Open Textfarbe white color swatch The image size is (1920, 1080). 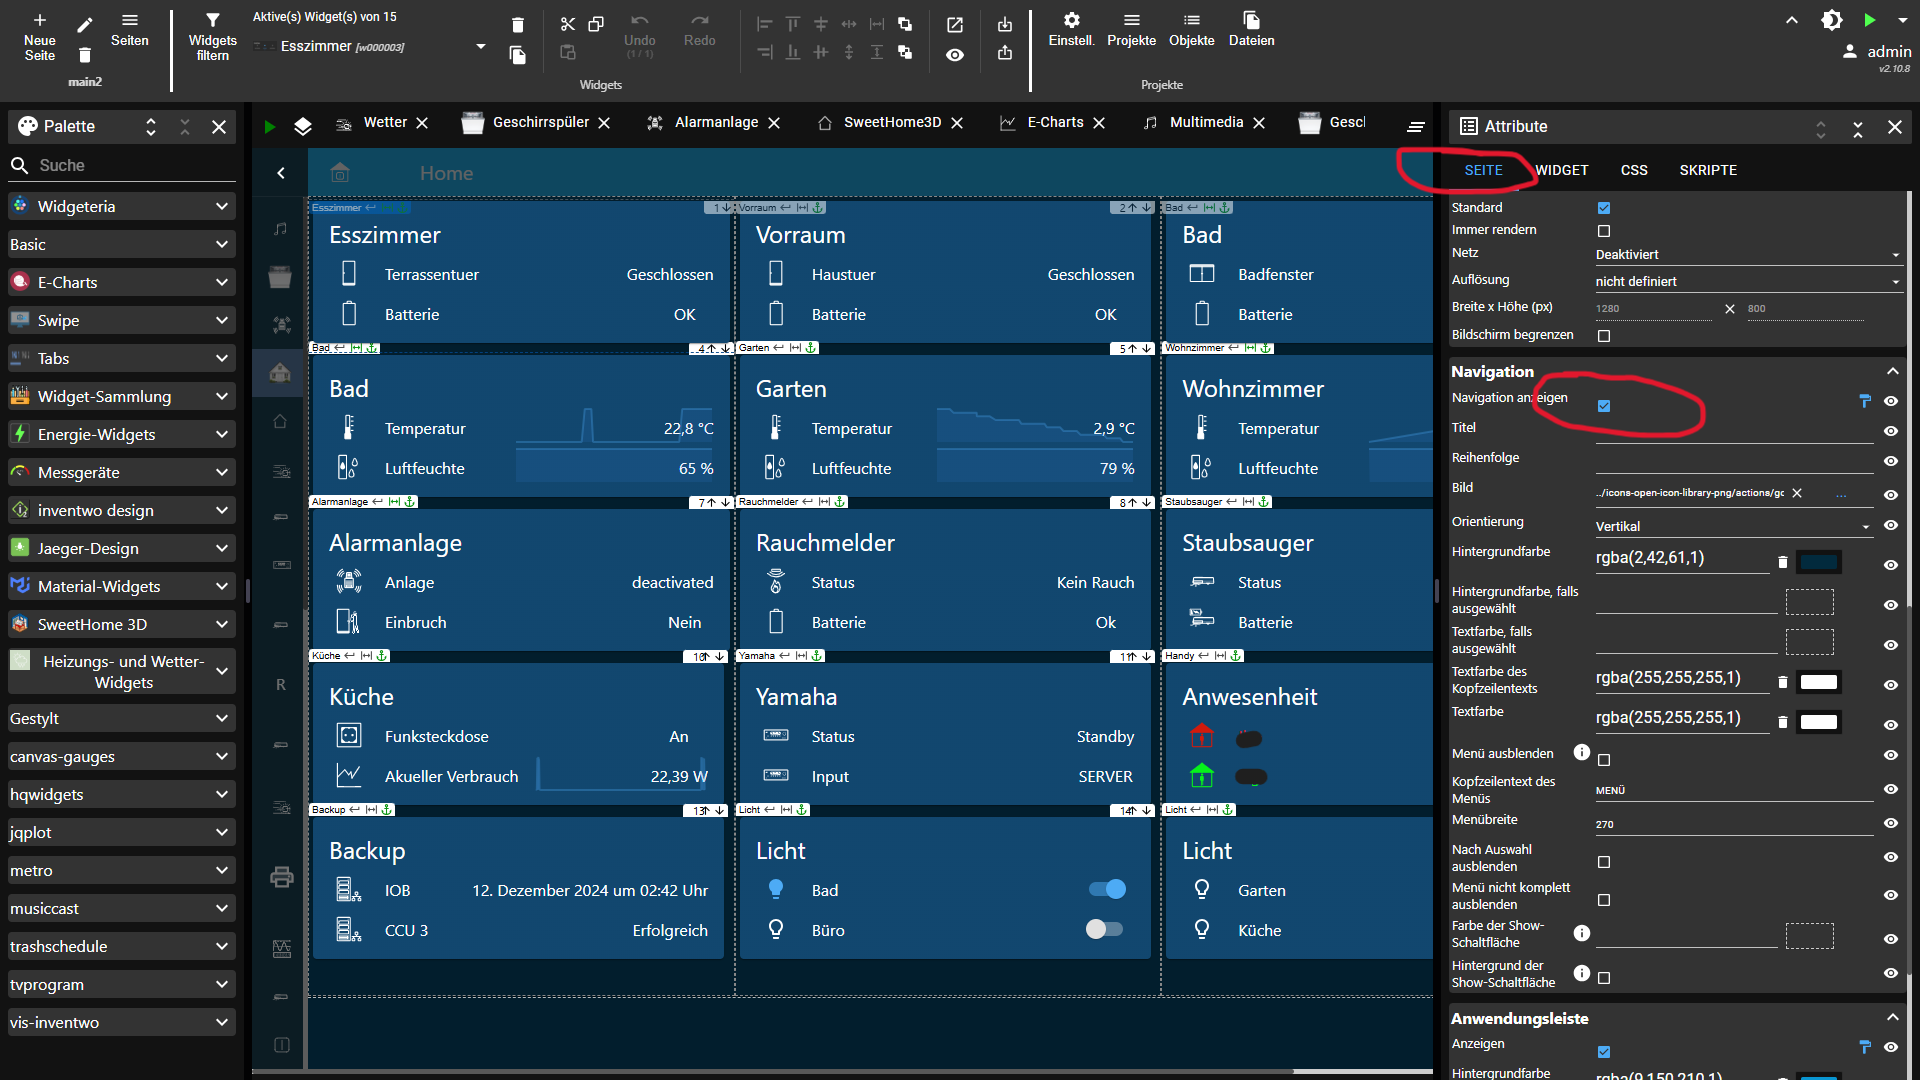1819,722
